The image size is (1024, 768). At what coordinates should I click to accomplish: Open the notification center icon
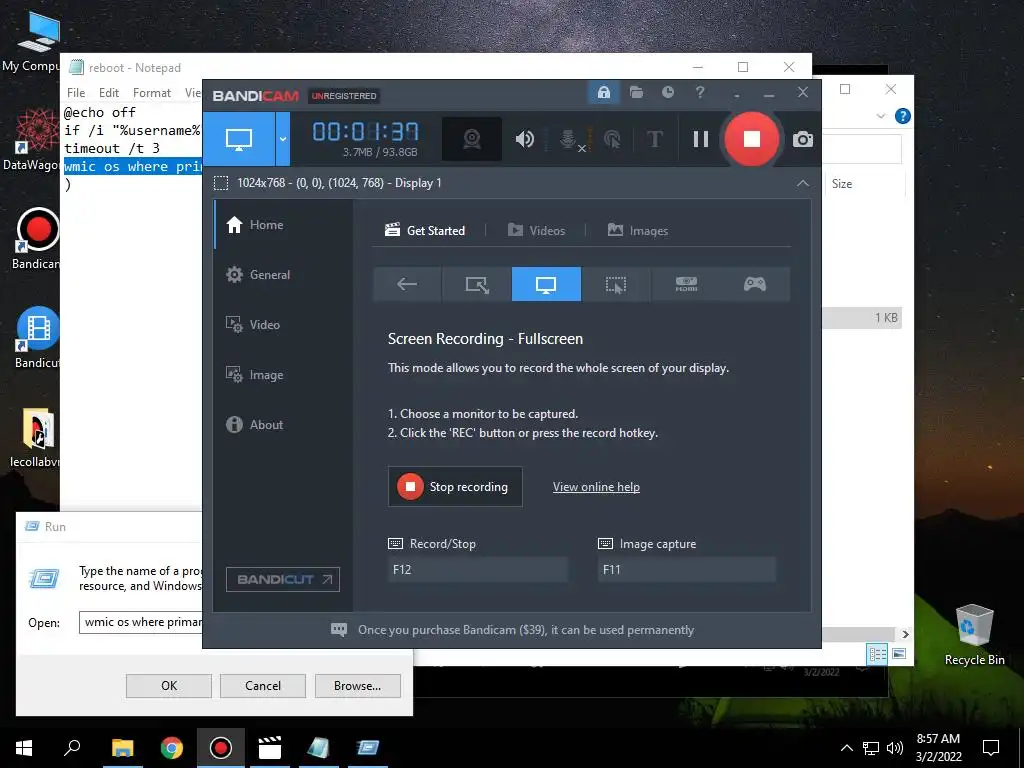[991, 748]
